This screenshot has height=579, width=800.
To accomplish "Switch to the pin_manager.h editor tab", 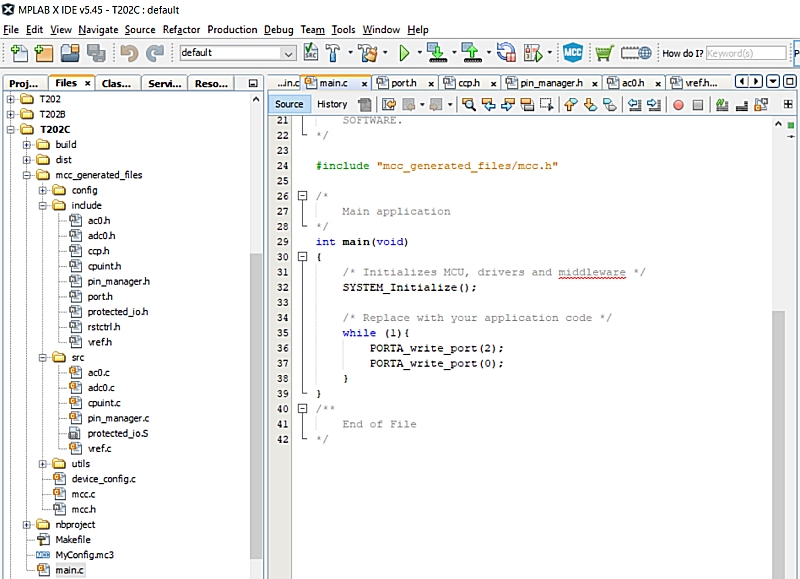I will click(x=549, y=83).
